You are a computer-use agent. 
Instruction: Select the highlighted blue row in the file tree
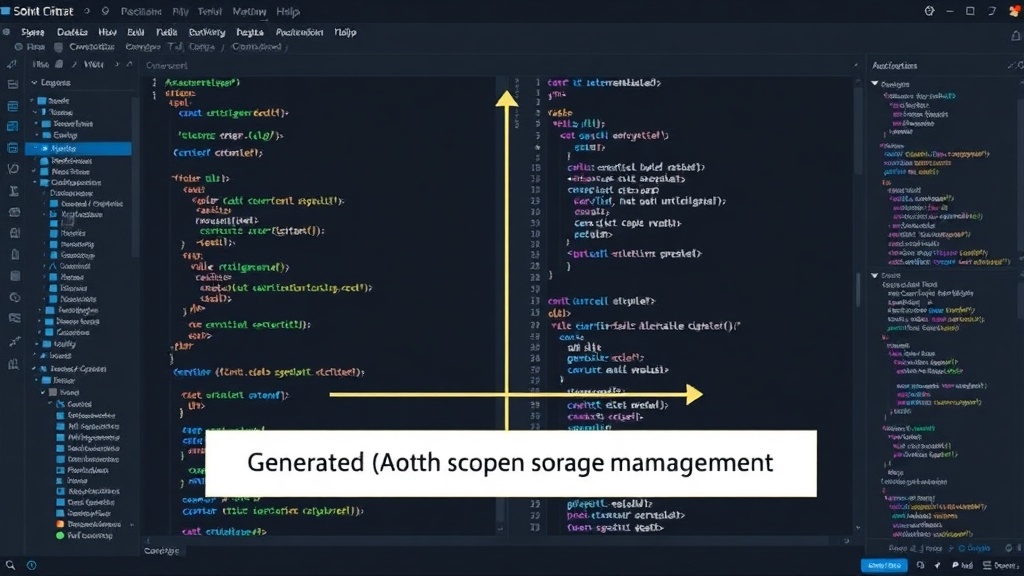(78, 148)
